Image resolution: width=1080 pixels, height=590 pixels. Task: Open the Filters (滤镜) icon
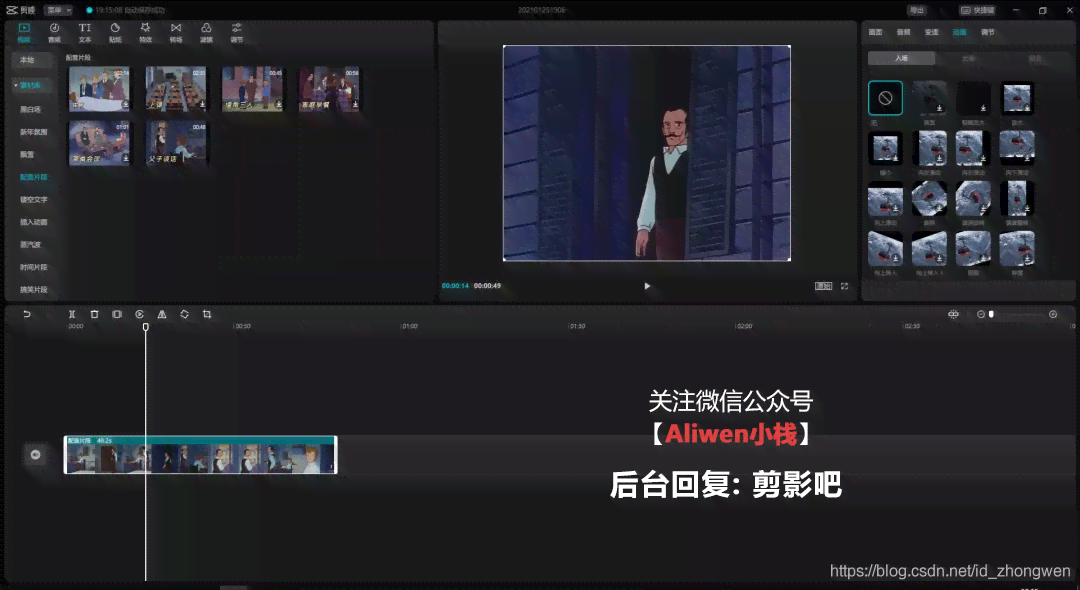tap(206, 28)
